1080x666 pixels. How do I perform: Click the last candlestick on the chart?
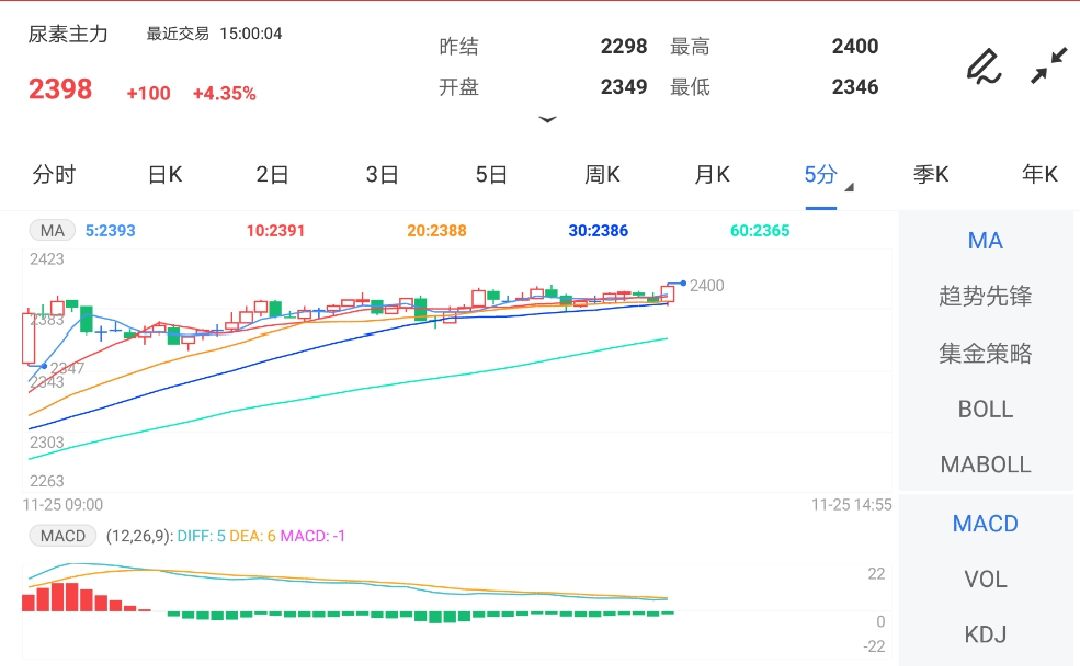click(x=667, y=294)
